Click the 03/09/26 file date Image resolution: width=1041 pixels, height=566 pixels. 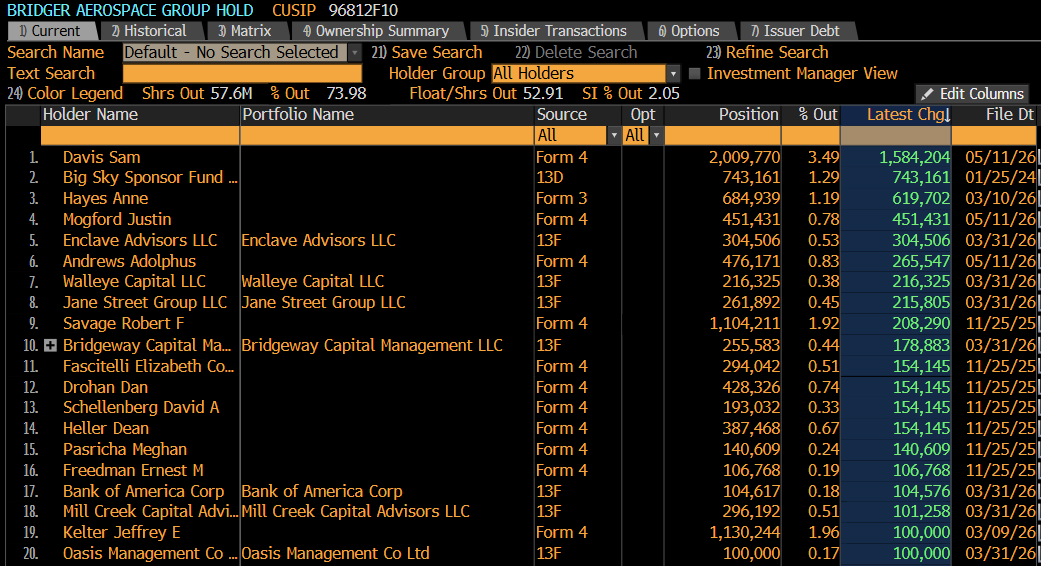click(1001, 533)
